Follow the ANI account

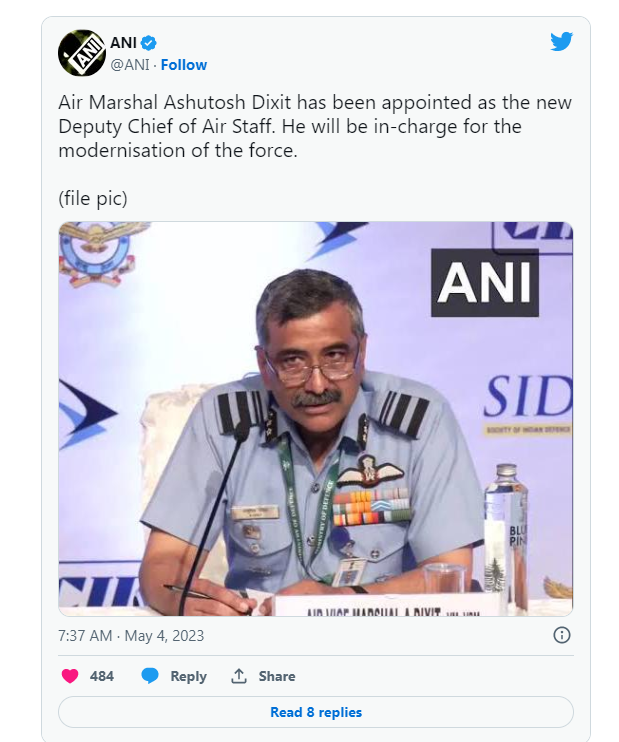(x=184, y=65)
